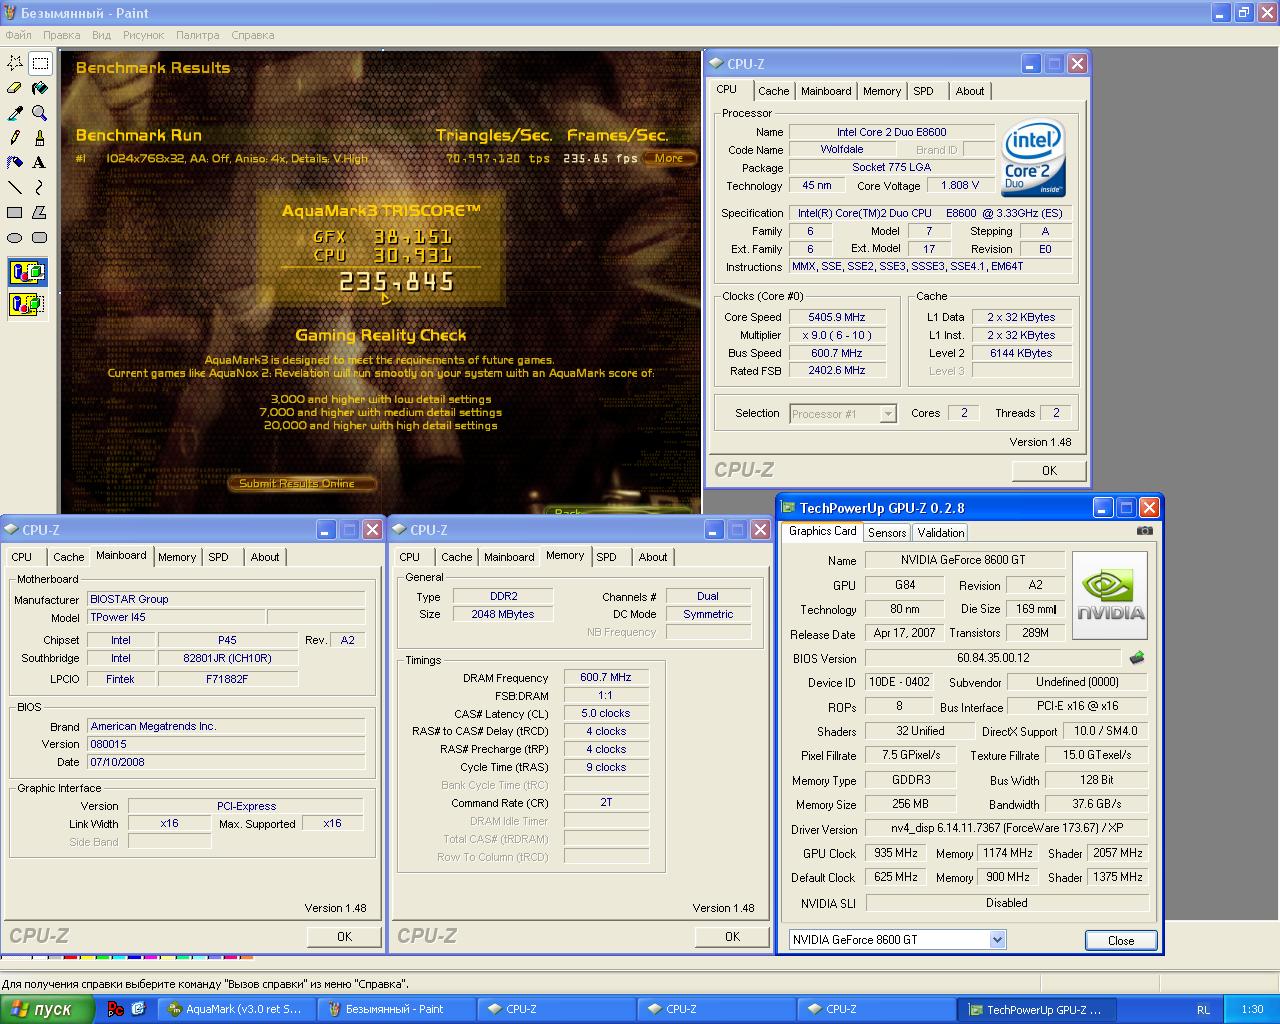Select the Pick Color eyedropper tool
This screenshot has height=1024, width=1280.
coord(15,113)
